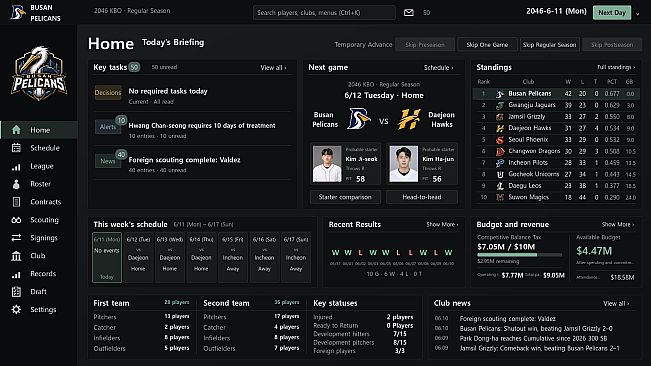Viewport: 651px width, 366px height.
Task: Open Starter comparison
Action: point(345,197)
